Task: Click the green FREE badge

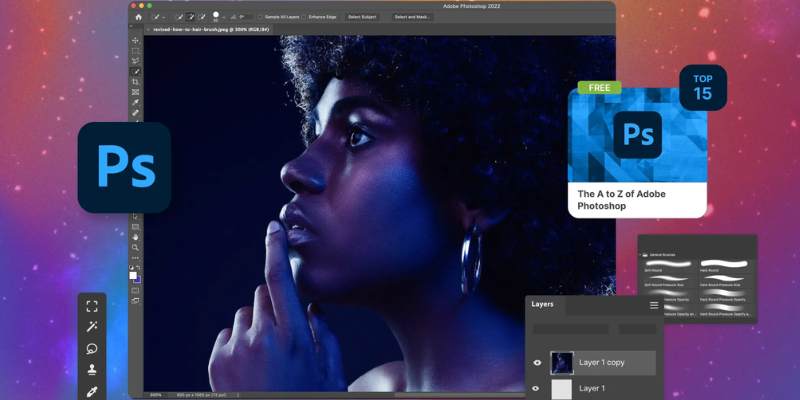Action: point(599,88)
